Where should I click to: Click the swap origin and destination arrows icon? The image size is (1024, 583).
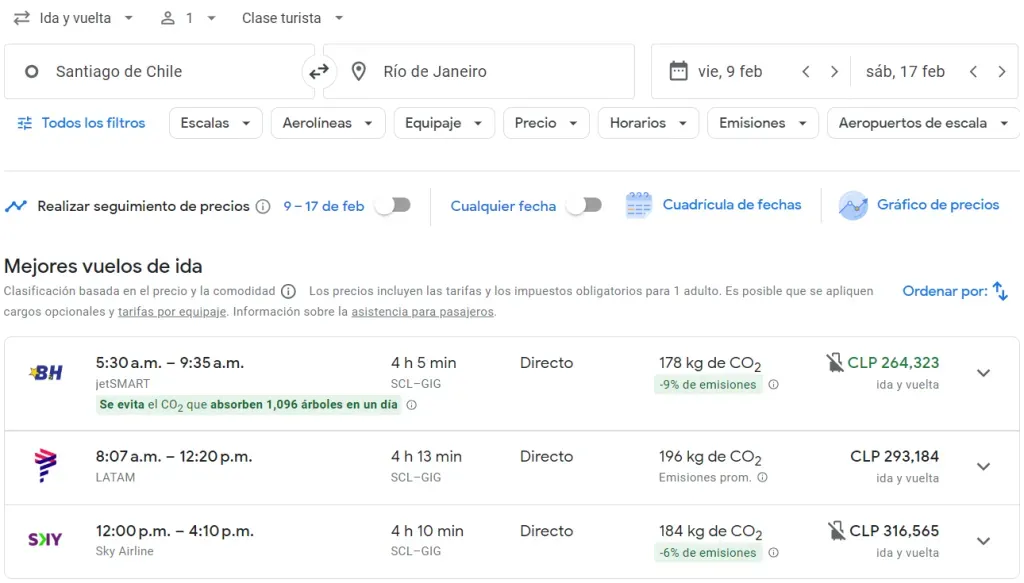(x=318, y=72)
